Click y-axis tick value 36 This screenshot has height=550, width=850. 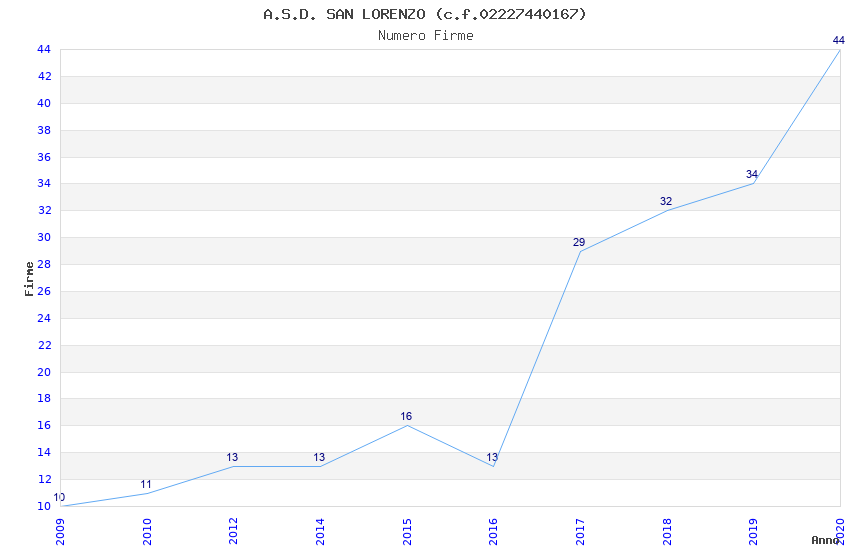(44, 157)
